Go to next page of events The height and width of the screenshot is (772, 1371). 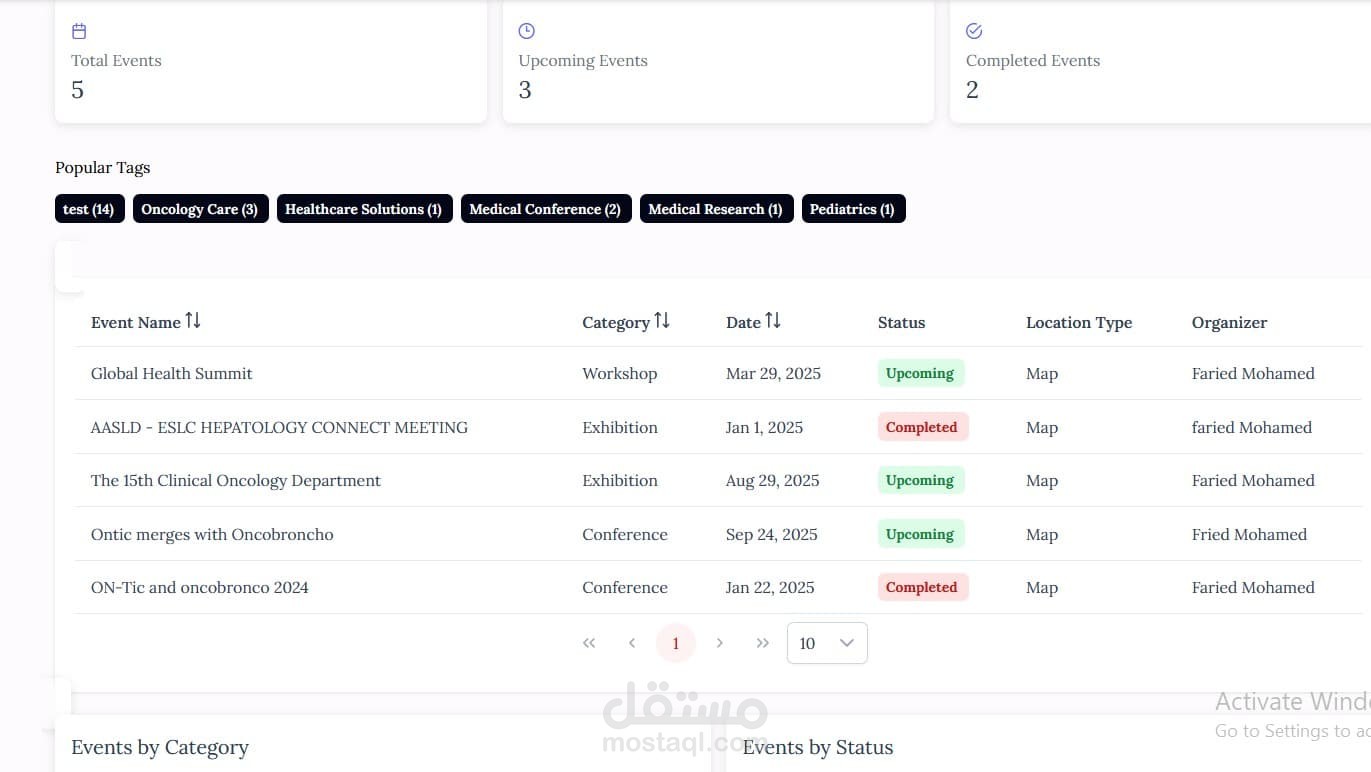pos(719,643)
